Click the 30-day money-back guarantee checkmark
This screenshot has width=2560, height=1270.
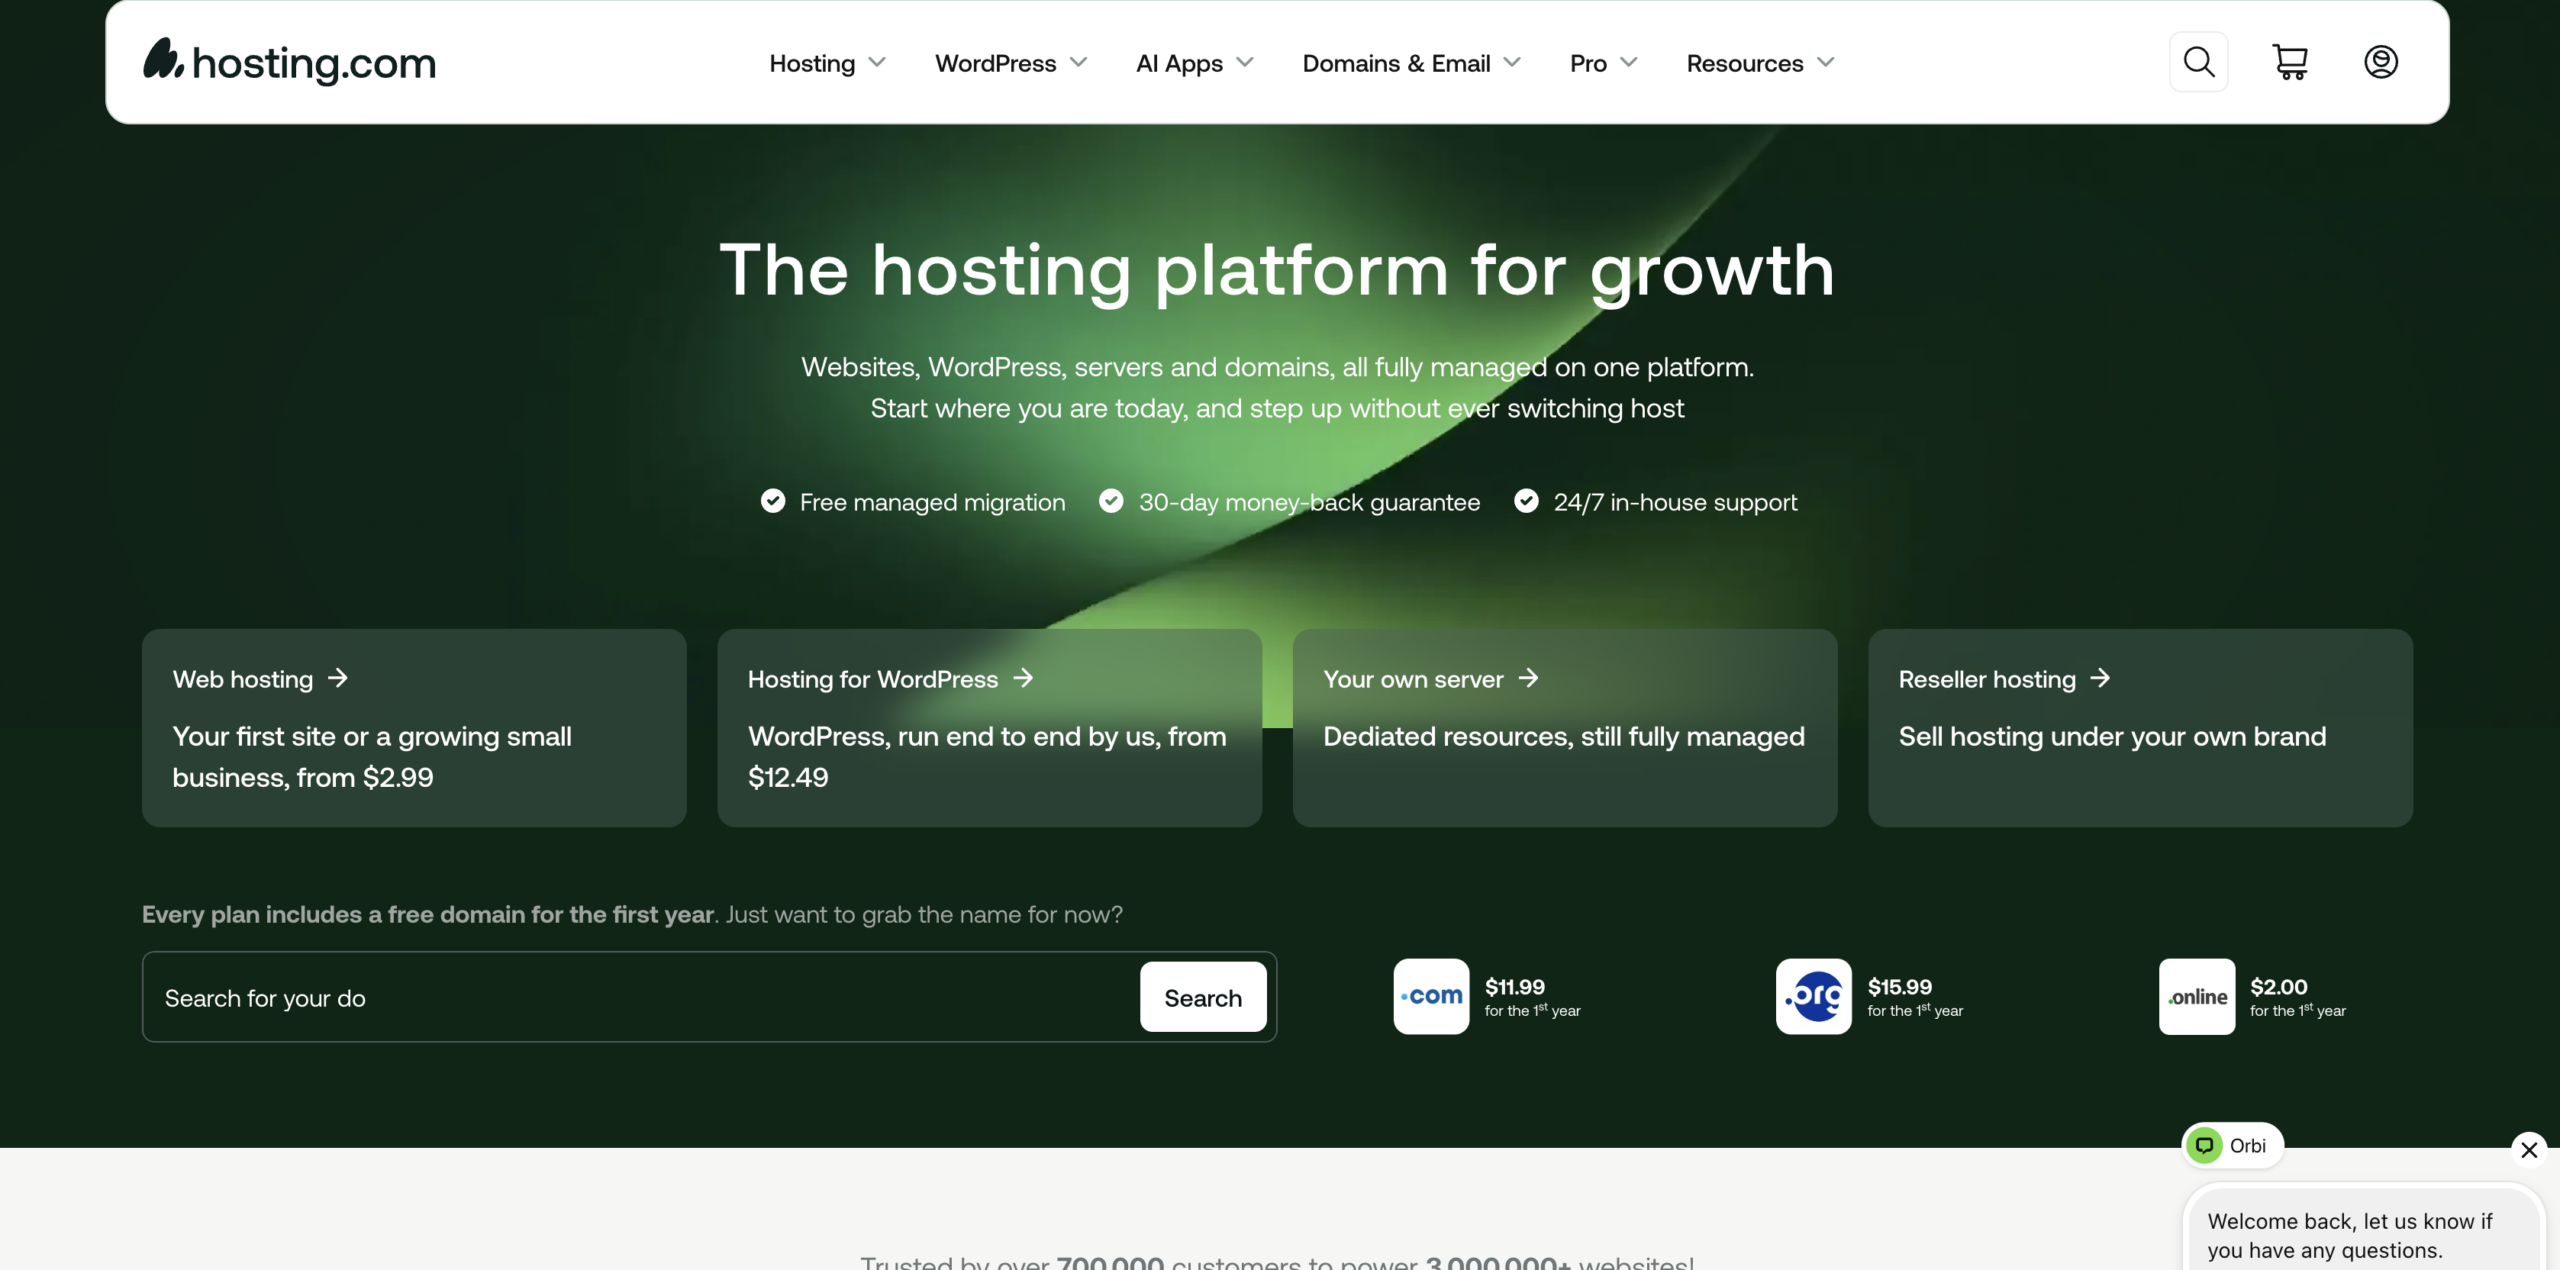[1111, 501]
